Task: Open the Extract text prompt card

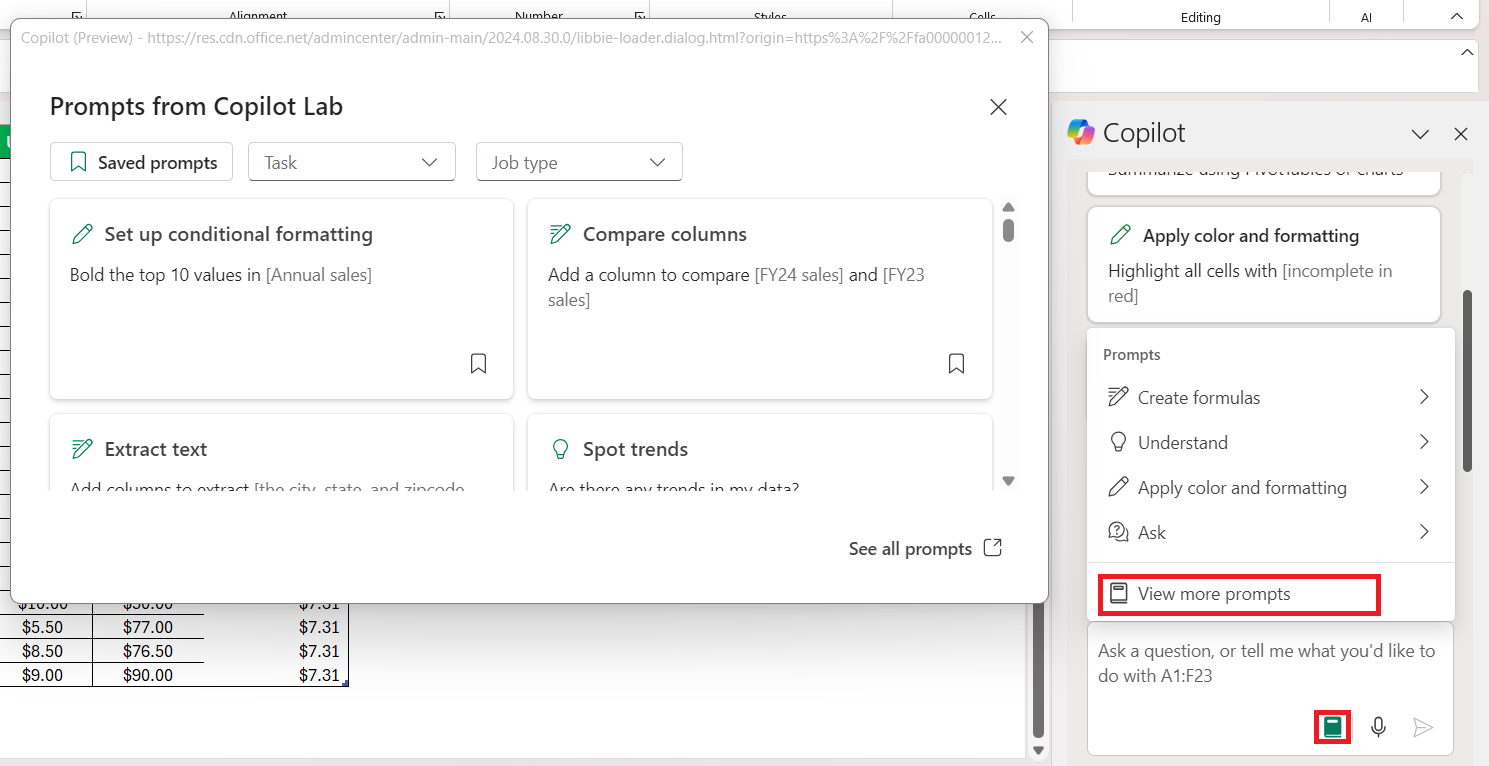Action: pyautogui.click(x=281, y=452)
